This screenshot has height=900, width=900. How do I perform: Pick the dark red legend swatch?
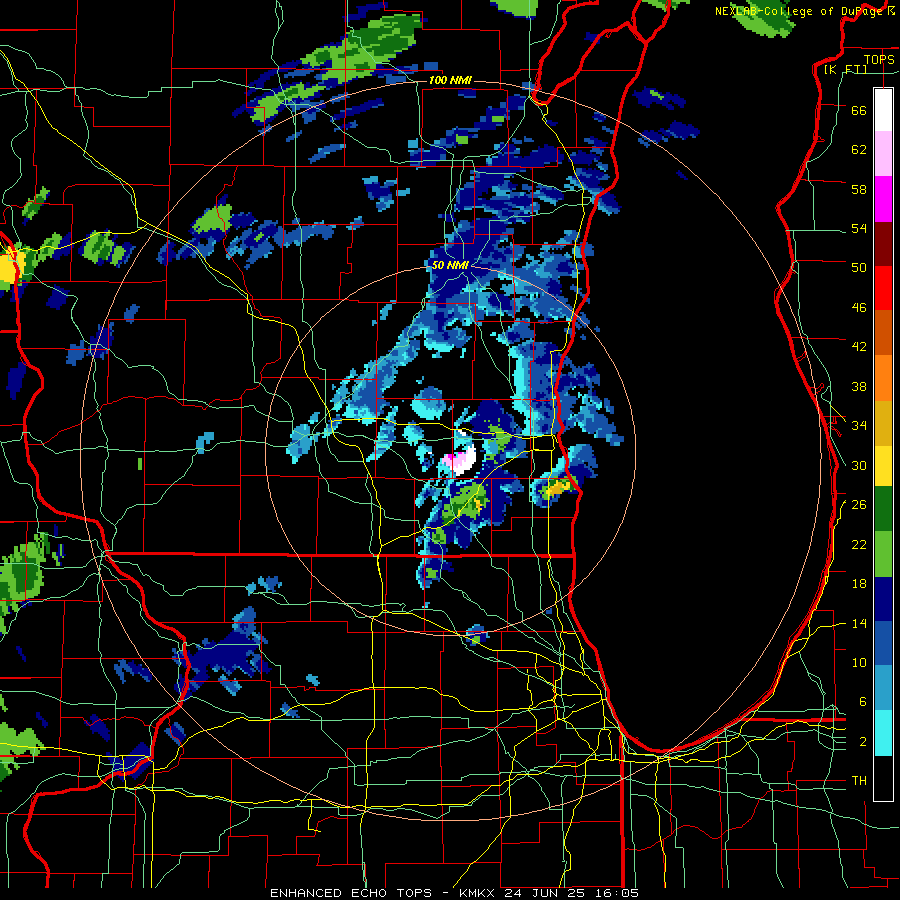[x=883, y=244]
